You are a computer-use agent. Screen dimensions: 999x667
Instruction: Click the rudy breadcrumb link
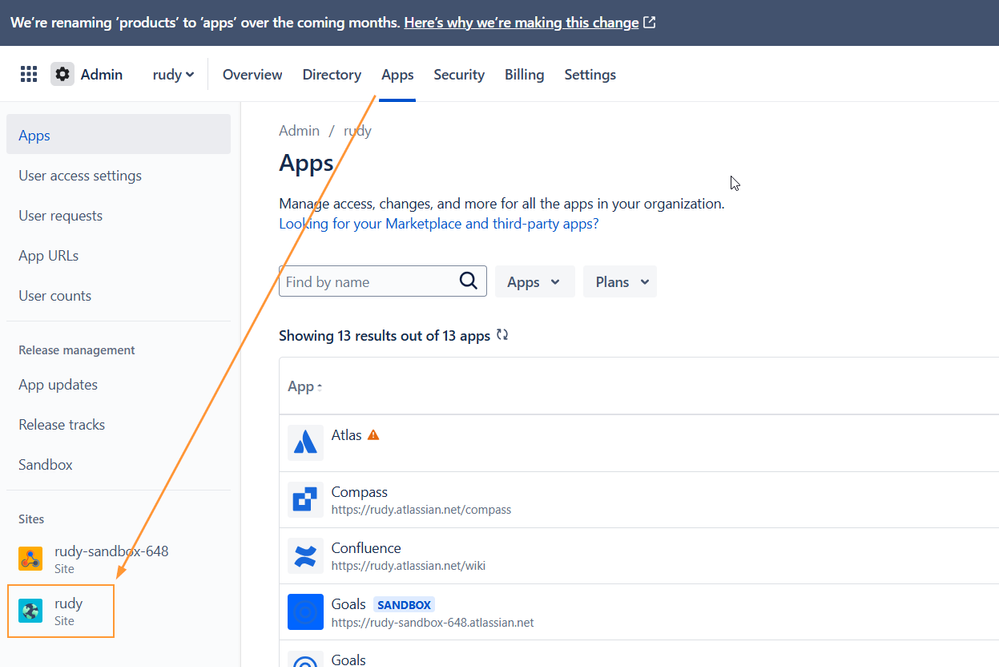(x=357, y=131)
